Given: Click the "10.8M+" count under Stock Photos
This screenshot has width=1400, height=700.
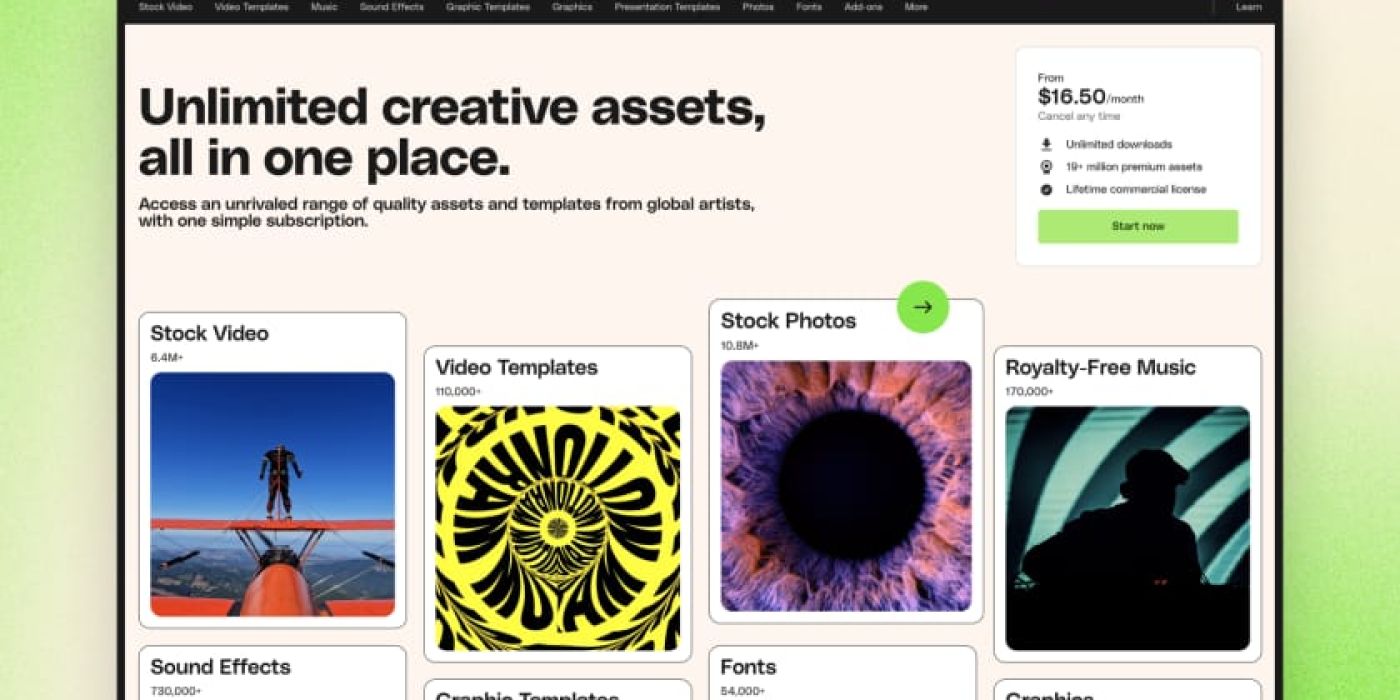Looking at the screenshot, I should point(740,346).
